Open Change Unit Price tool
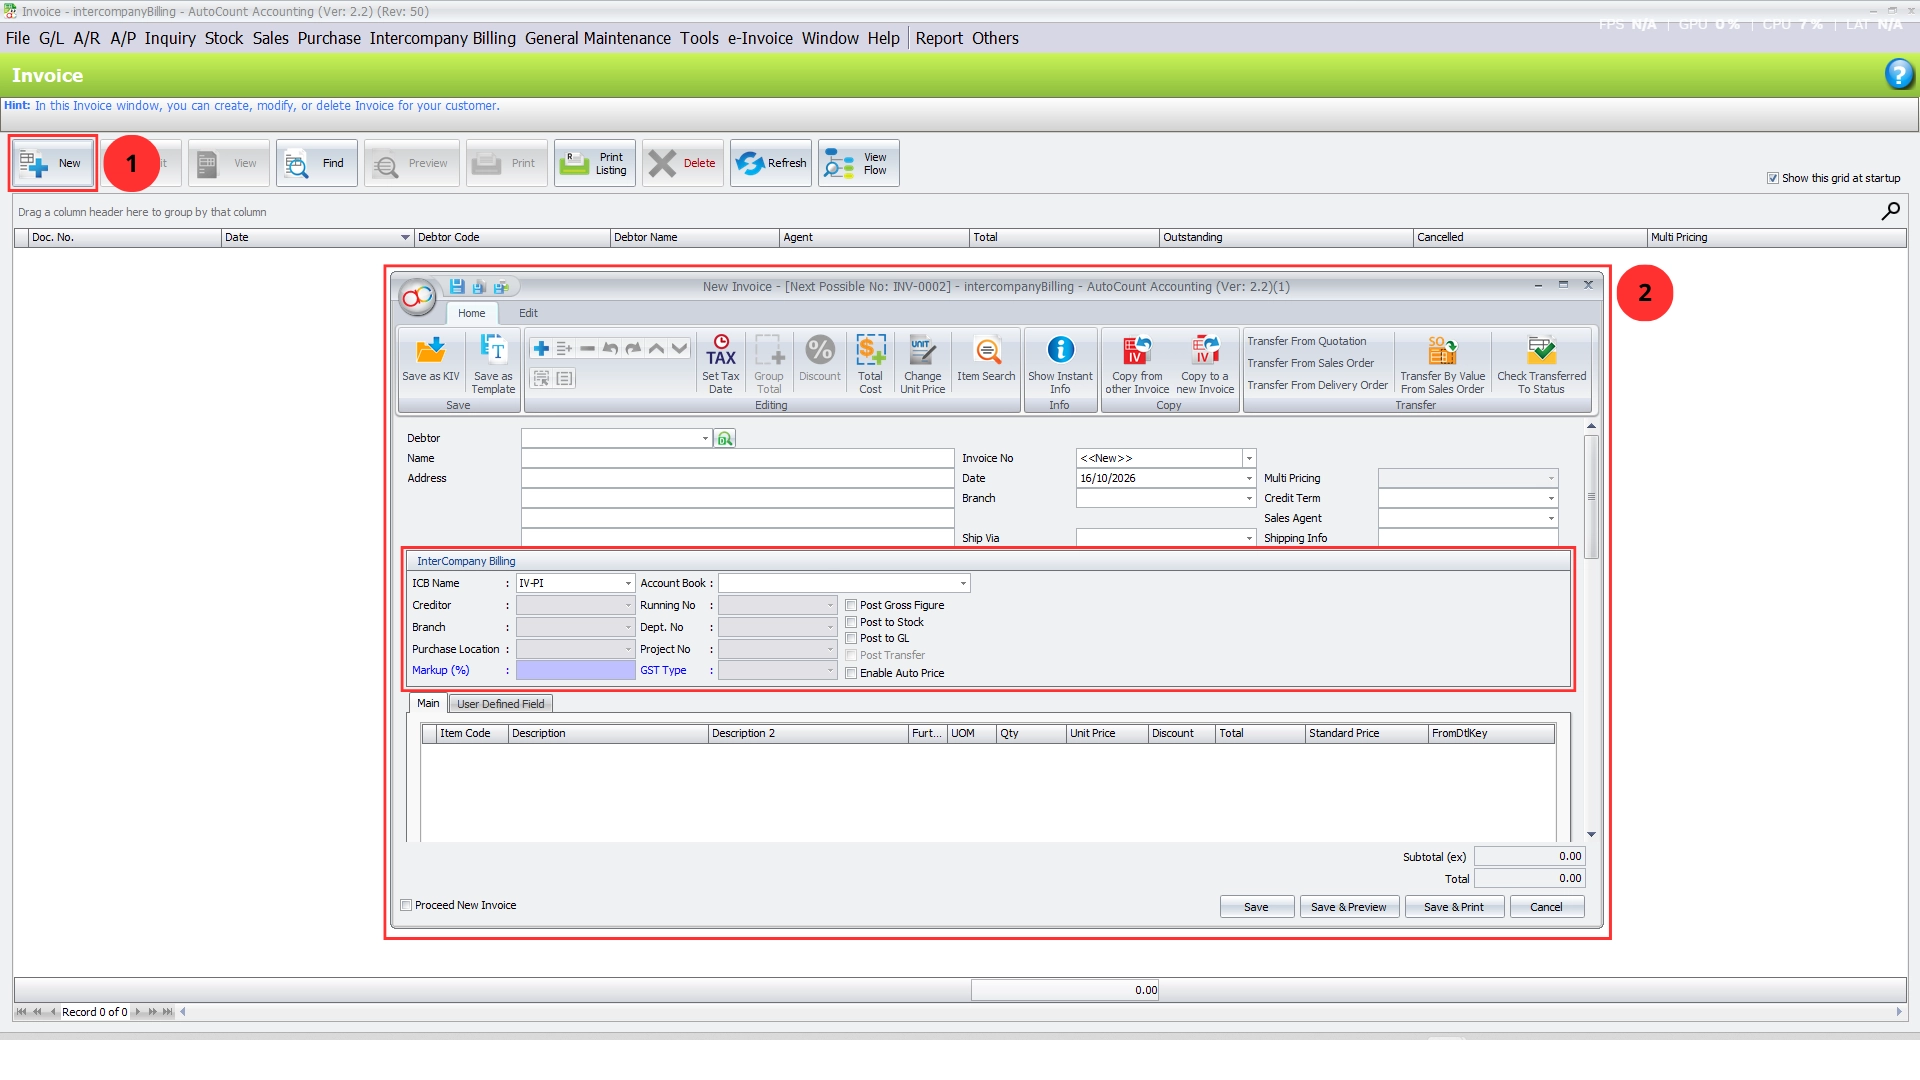This screenshot has width=1920, height=1080. (x=922, y=365)
